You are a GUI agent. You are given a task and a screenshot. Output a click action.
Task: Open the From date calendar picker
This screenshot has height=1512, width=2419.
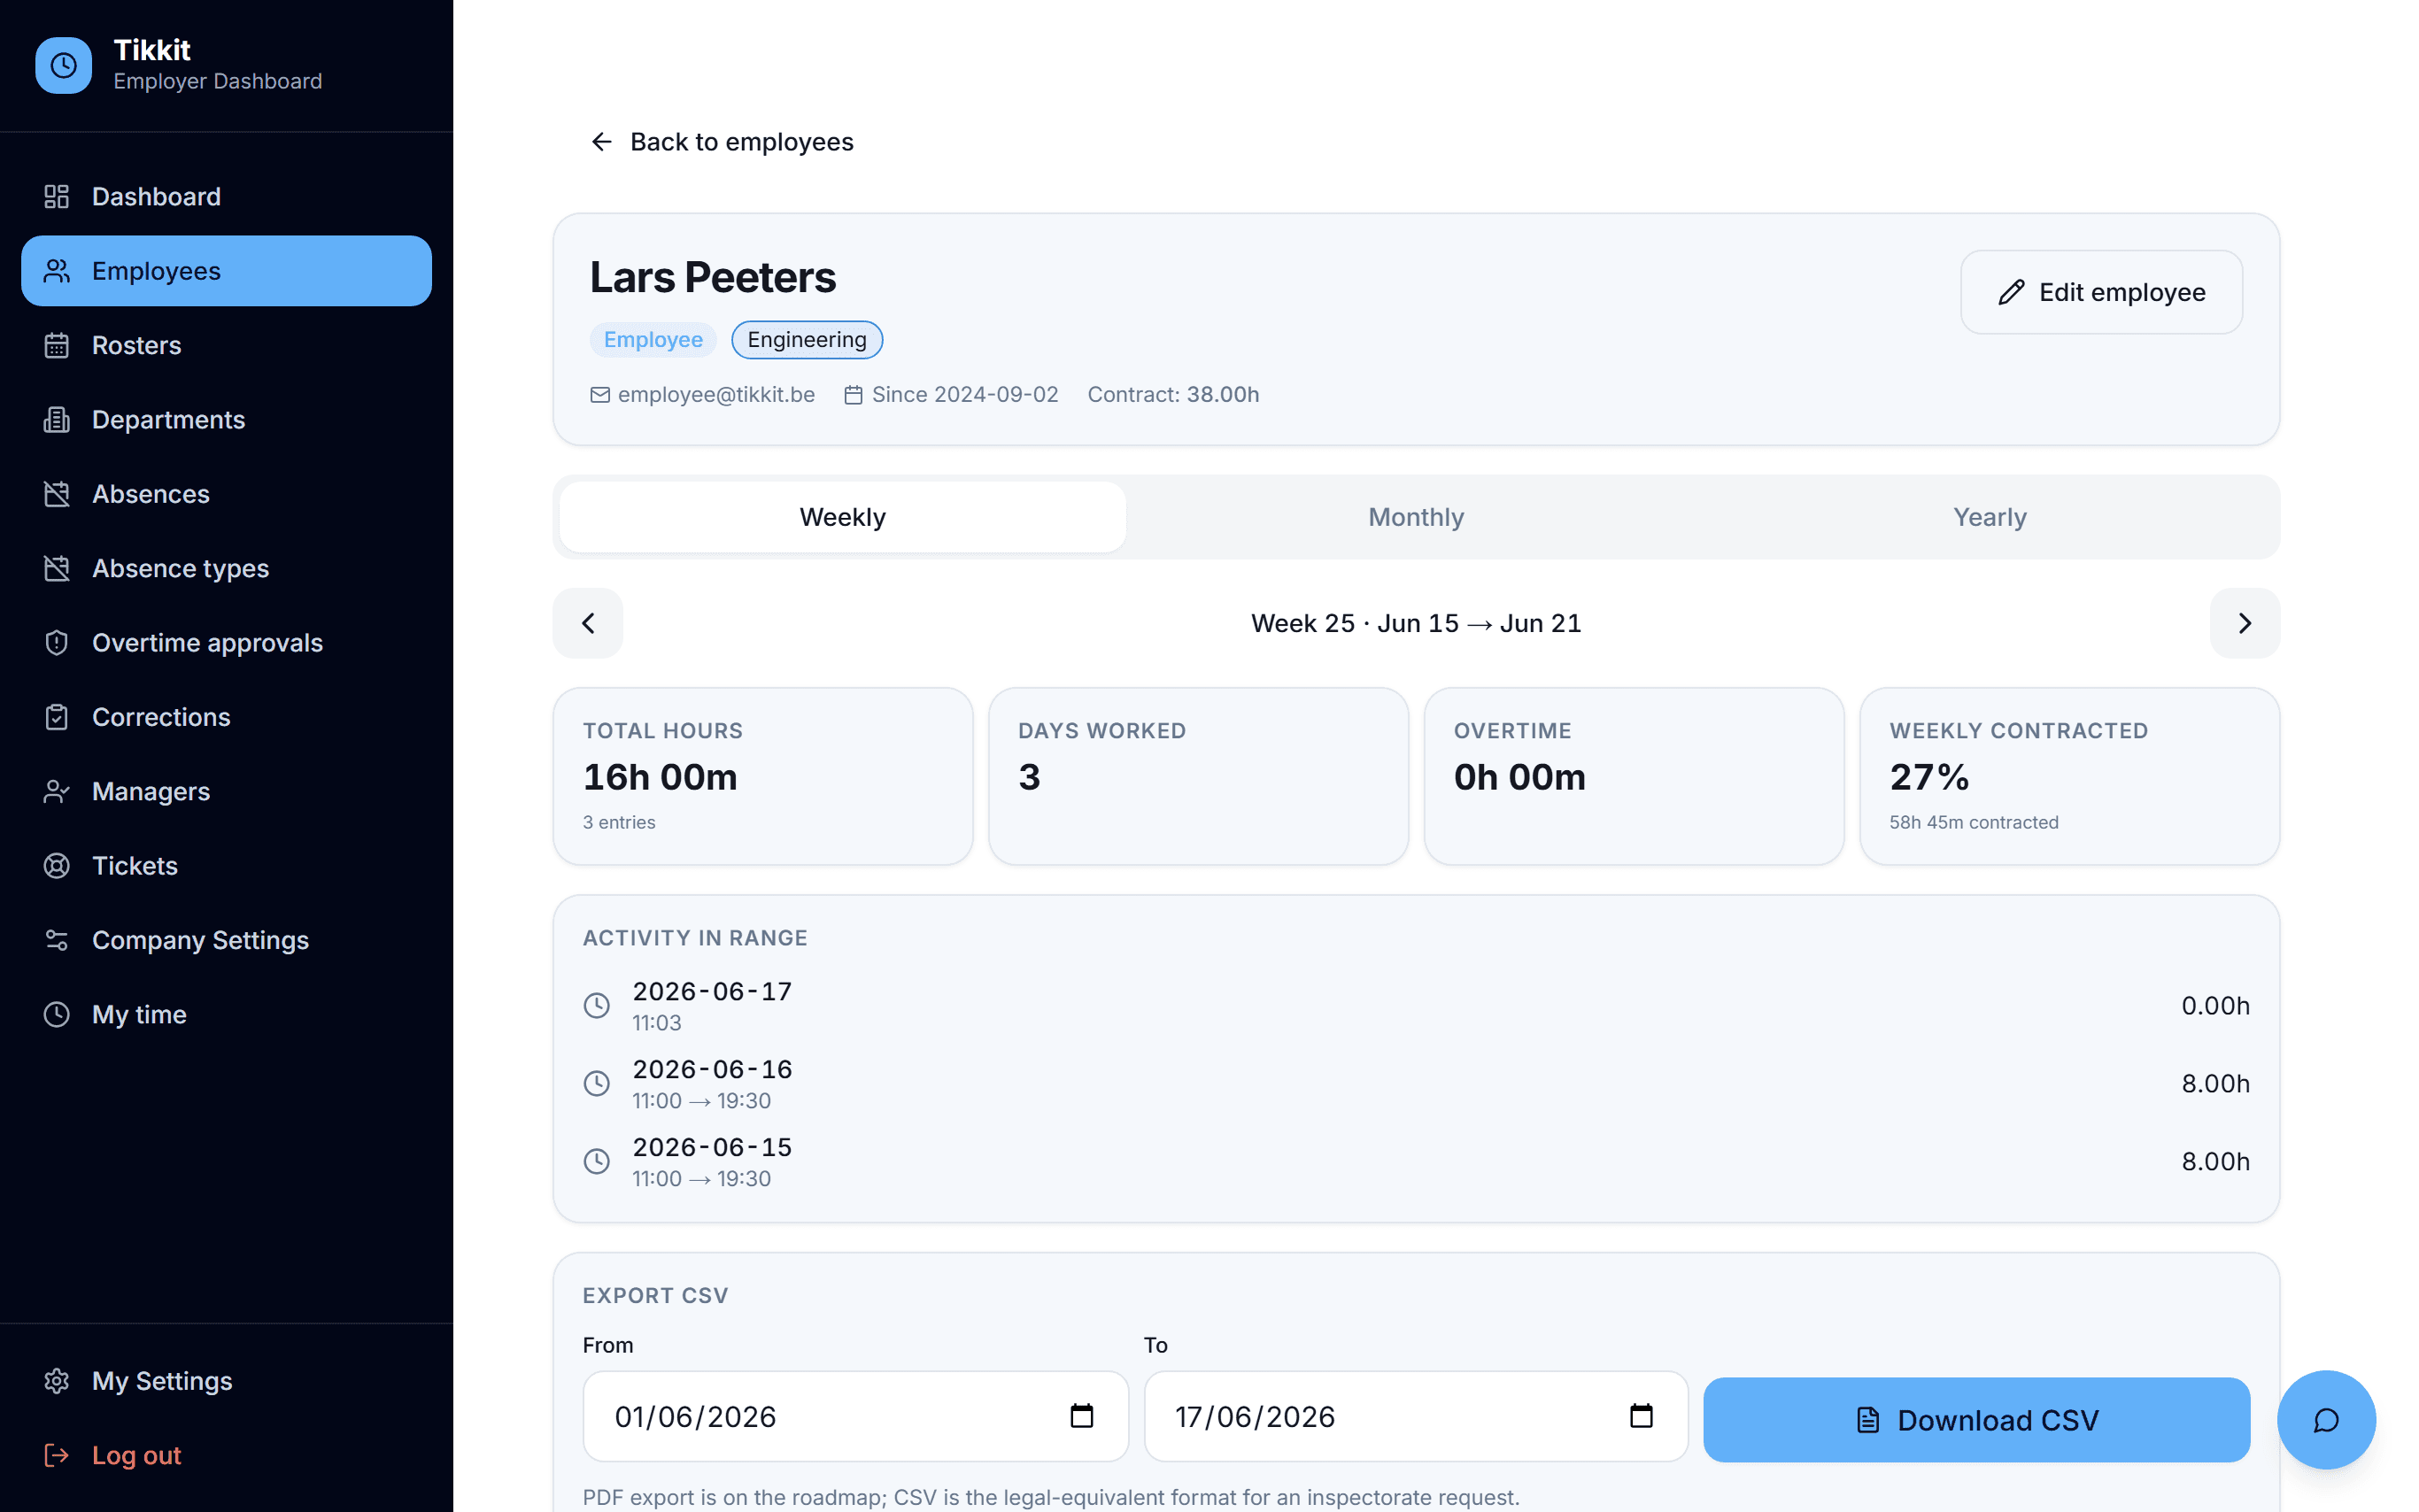(x=1082, y=1416)
